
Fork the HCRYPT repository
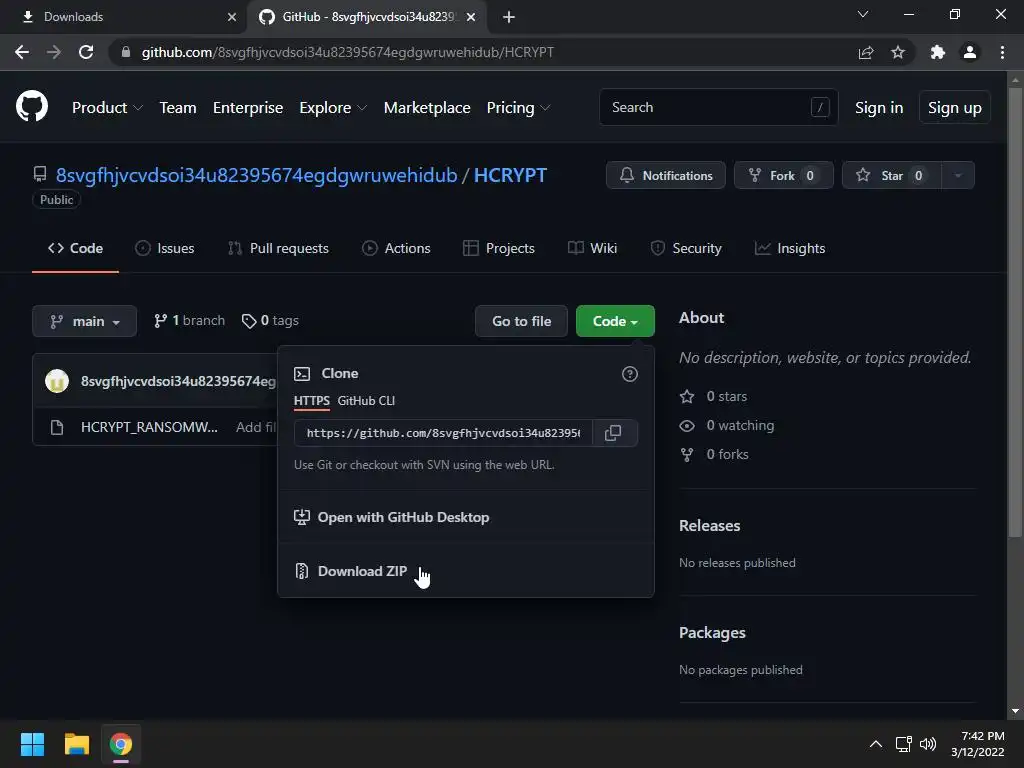784,175
